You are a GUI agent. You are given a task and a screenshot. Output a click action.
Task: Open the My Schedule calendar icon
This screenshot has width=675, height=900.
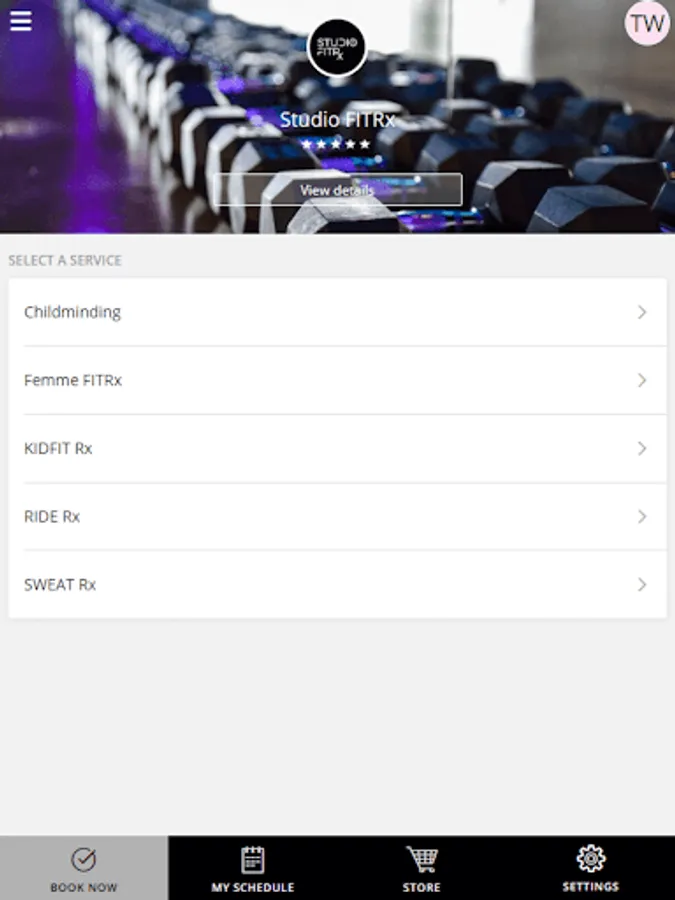point(253,859)
